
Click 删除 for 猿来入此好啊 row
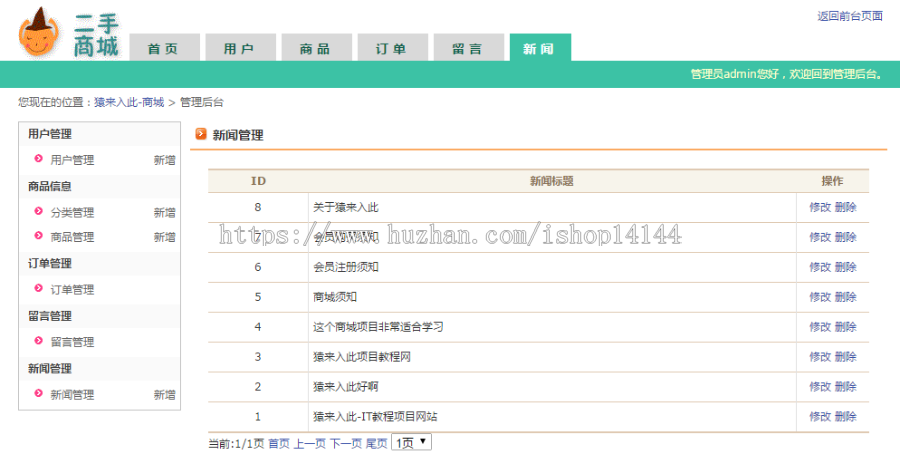pyautogui.click(x=845, y=386)
